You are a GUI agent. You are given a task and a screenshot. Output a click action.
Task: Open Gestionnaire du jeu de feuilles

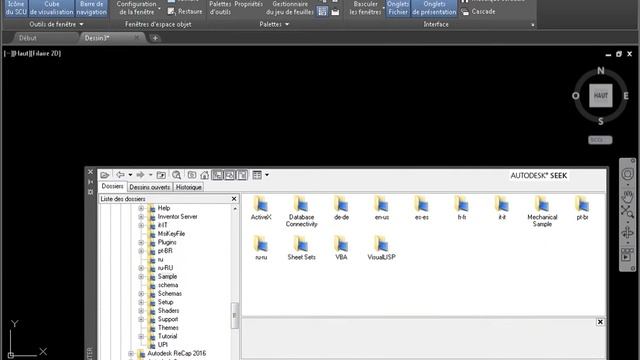(x=290, y=8)
